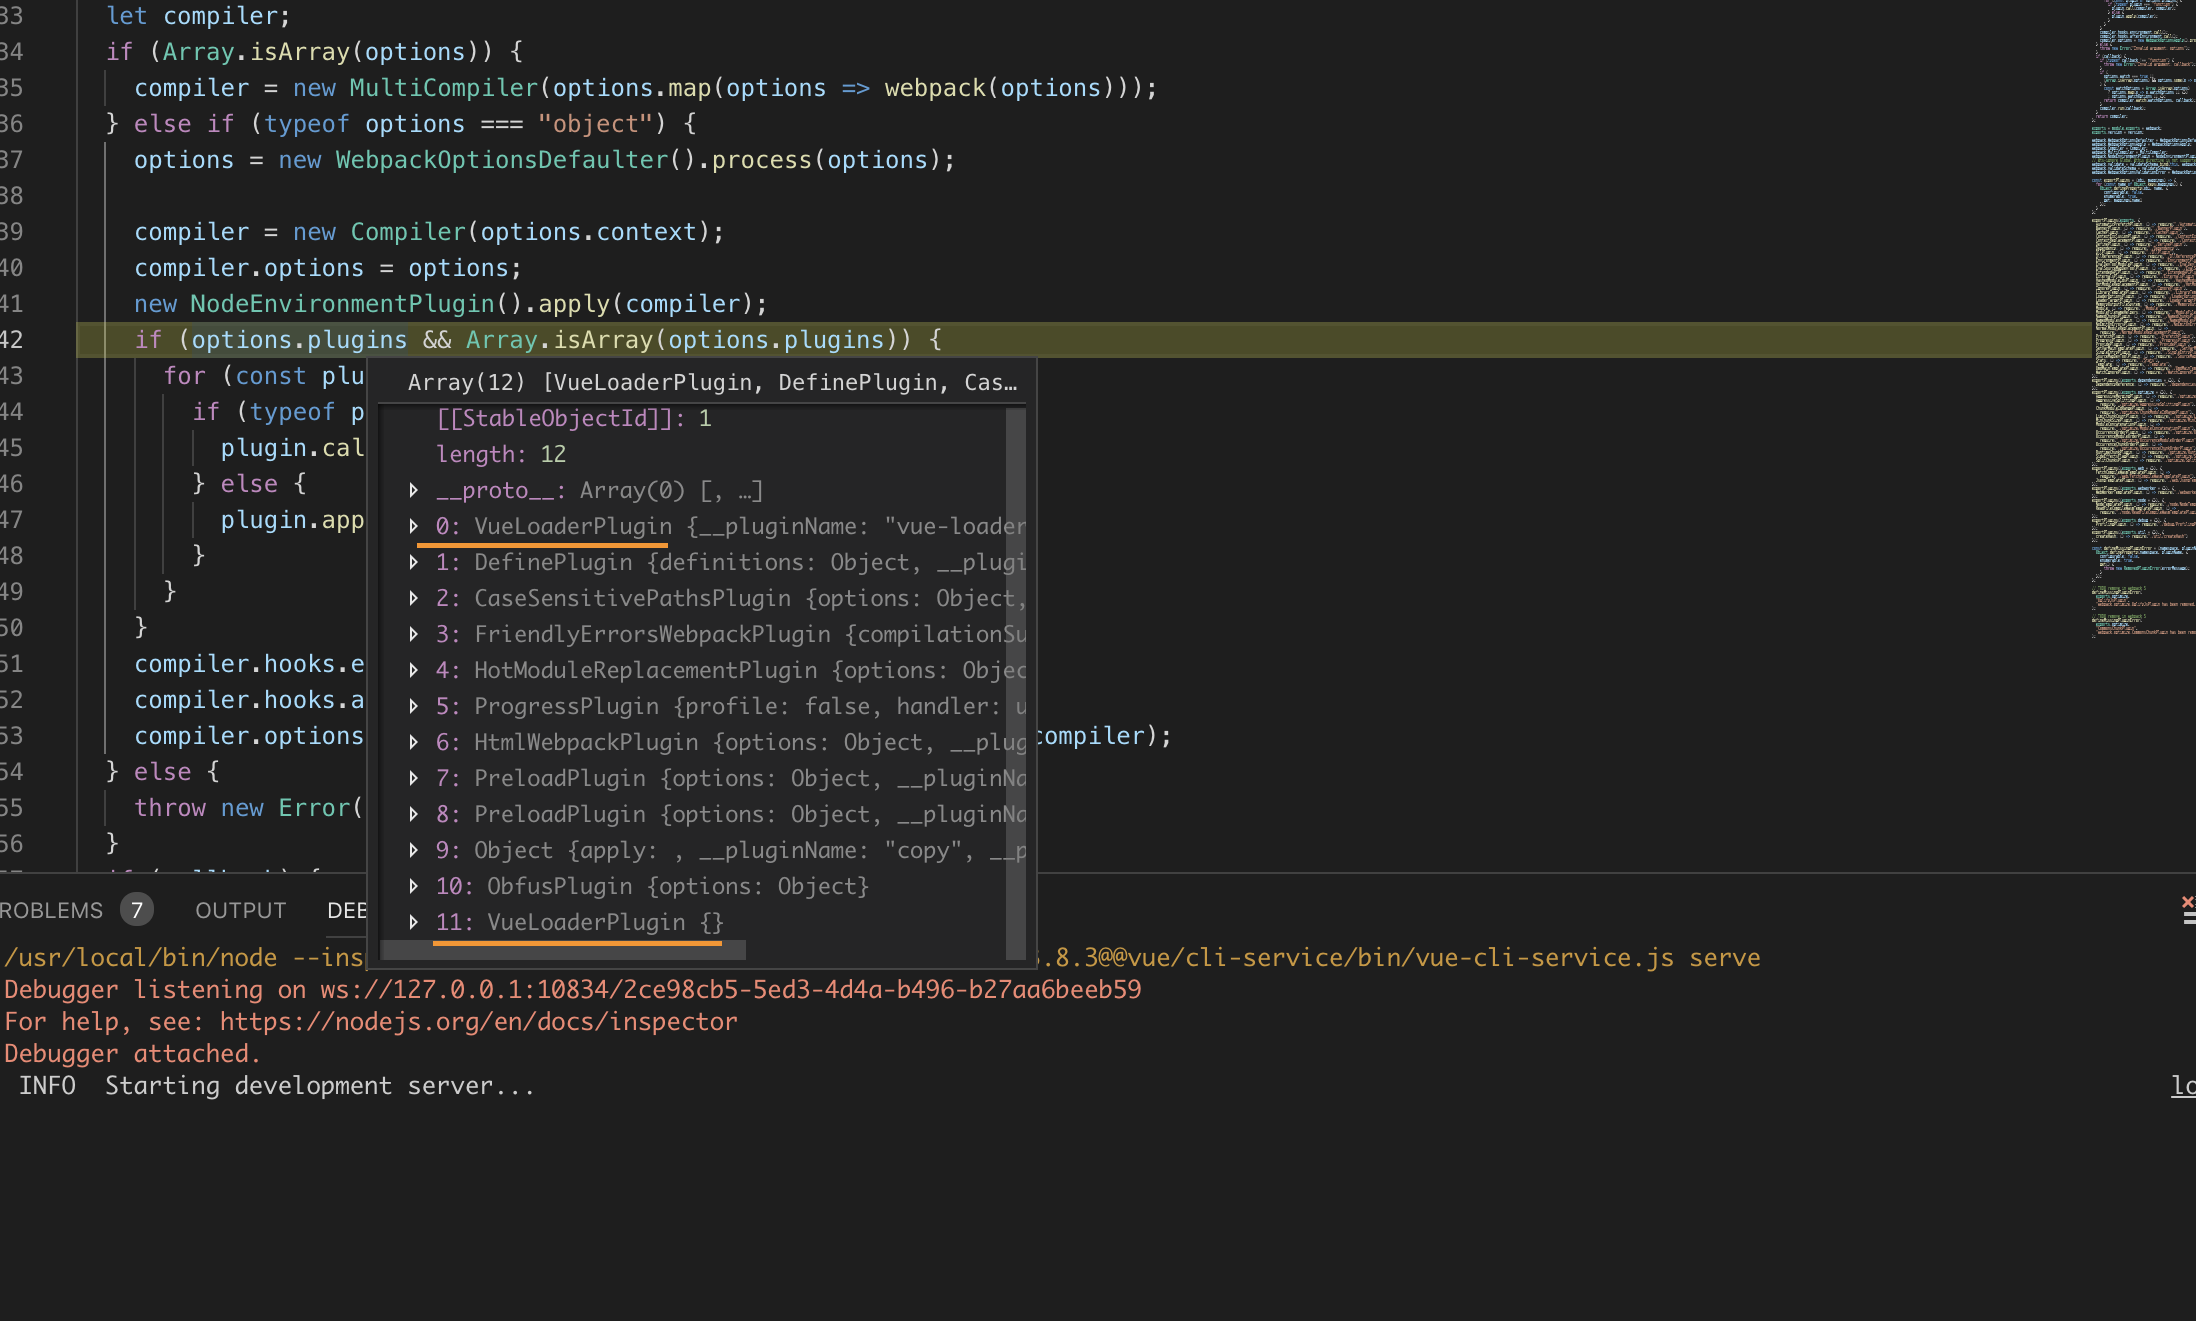Expand item 10 ObfusPlugin
Screen dimensions: 2196x1321
[413, 887]
